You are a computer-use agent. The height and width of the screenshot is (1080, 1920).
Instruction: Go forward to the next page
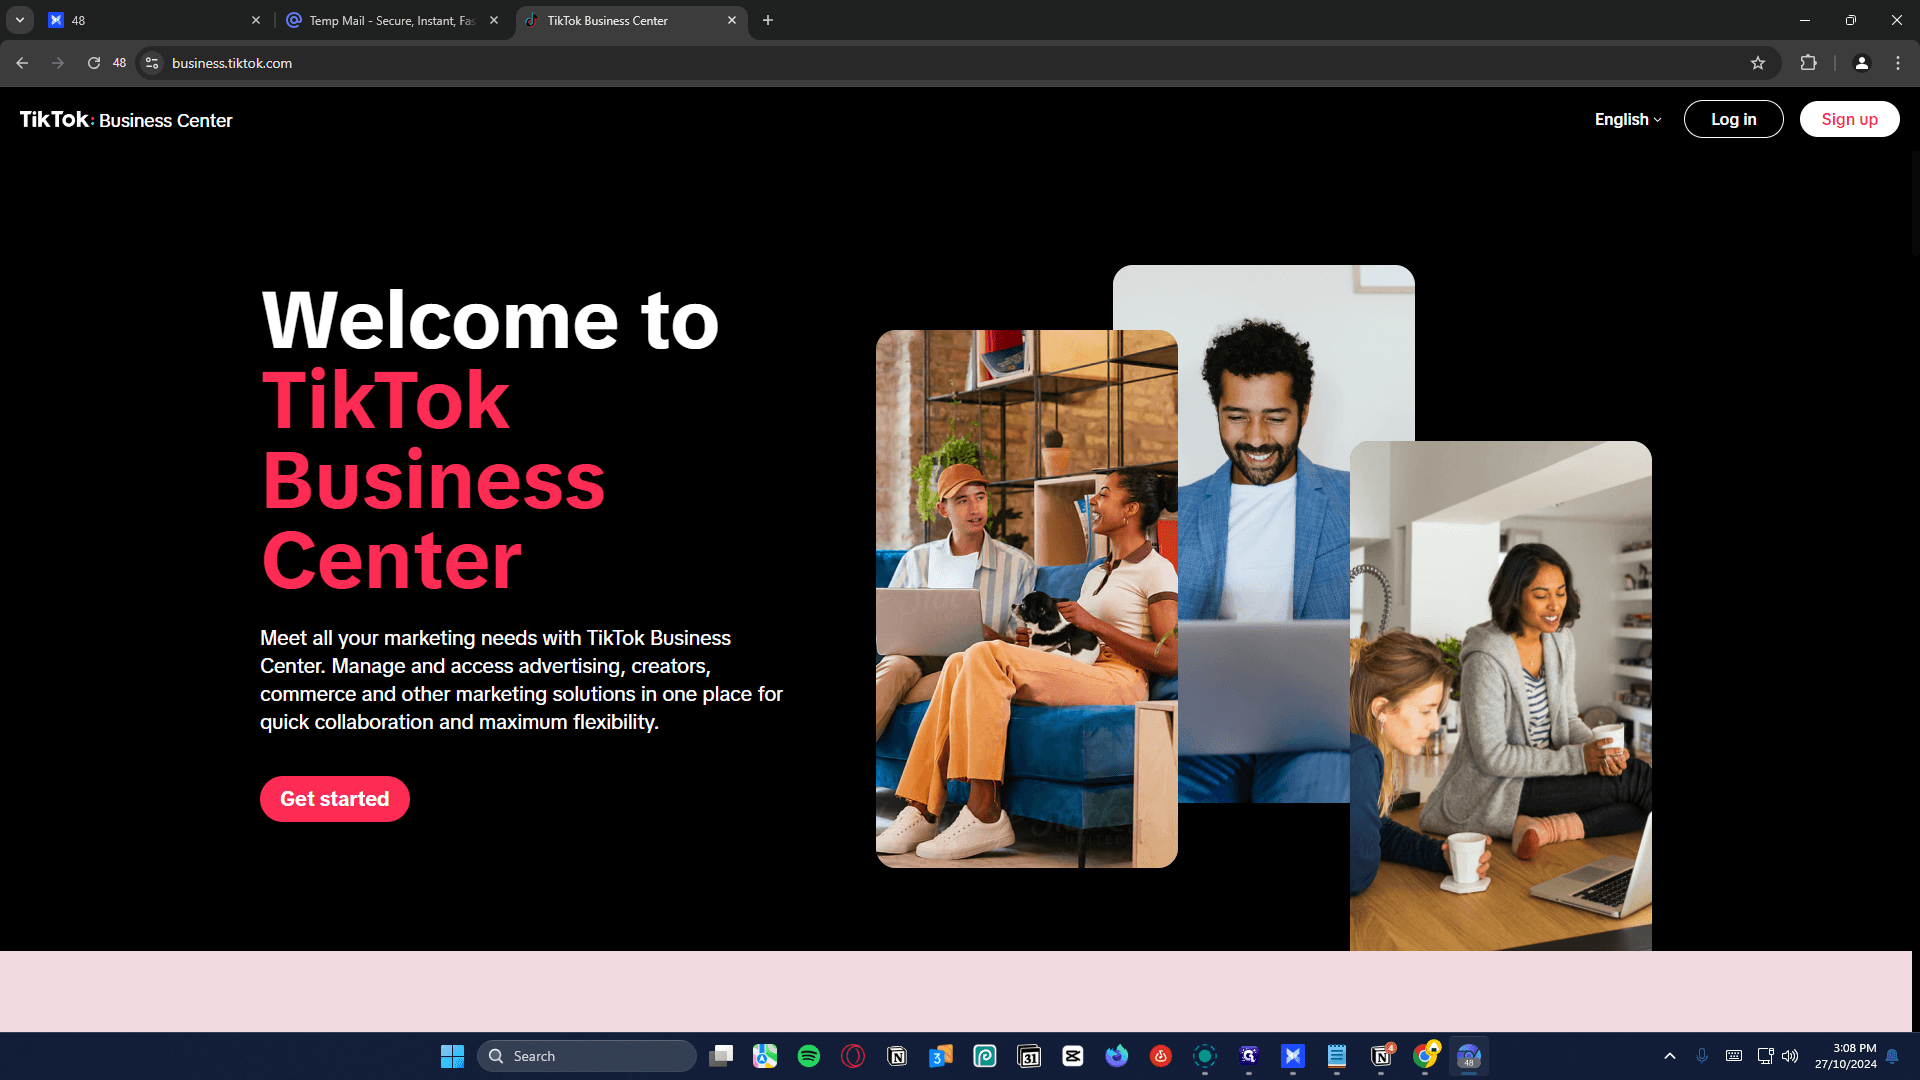(x=58, y=63)
